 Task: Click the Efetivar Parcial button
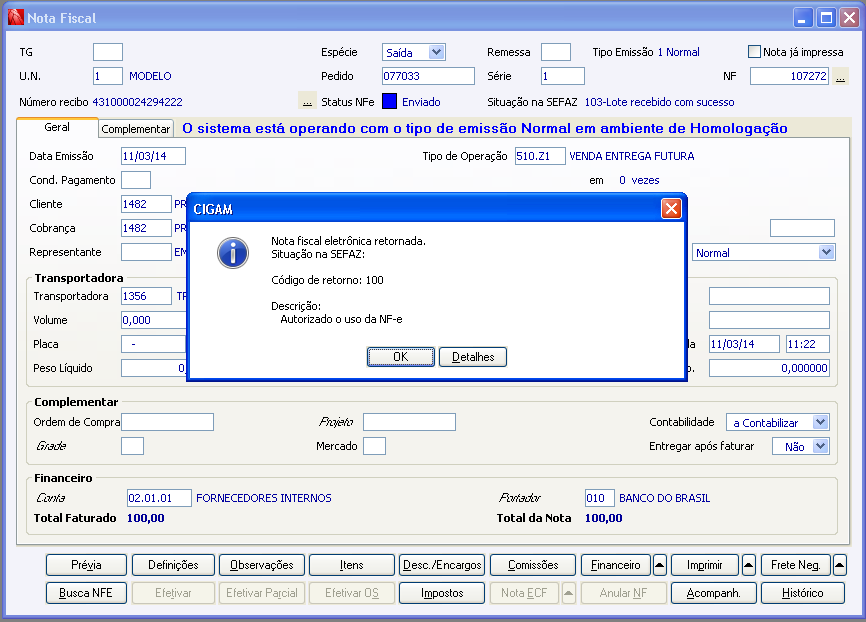tap(262, 593)
